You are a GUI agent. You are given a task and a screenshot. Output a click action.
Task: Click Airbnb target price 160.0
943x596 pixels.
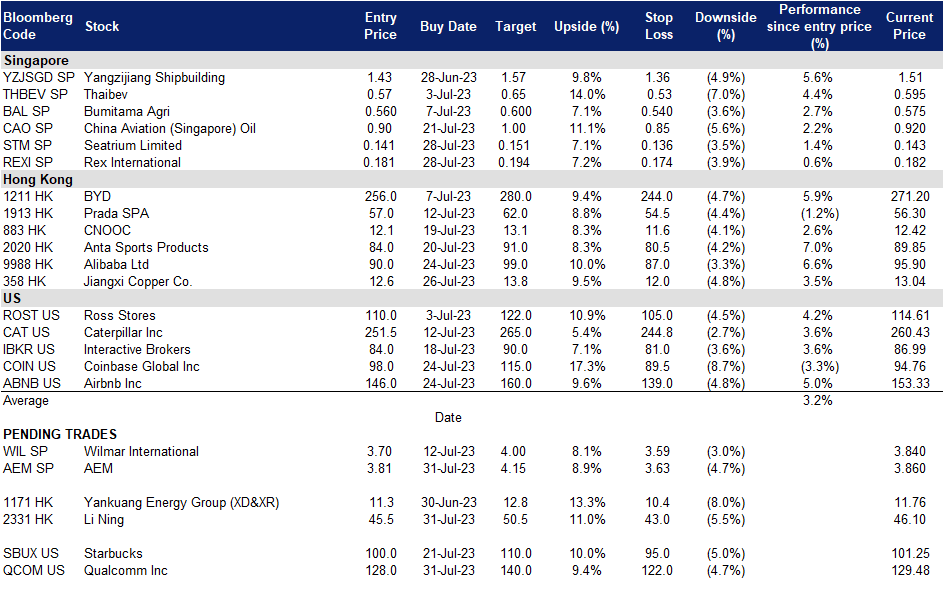[x=516, y=384]
